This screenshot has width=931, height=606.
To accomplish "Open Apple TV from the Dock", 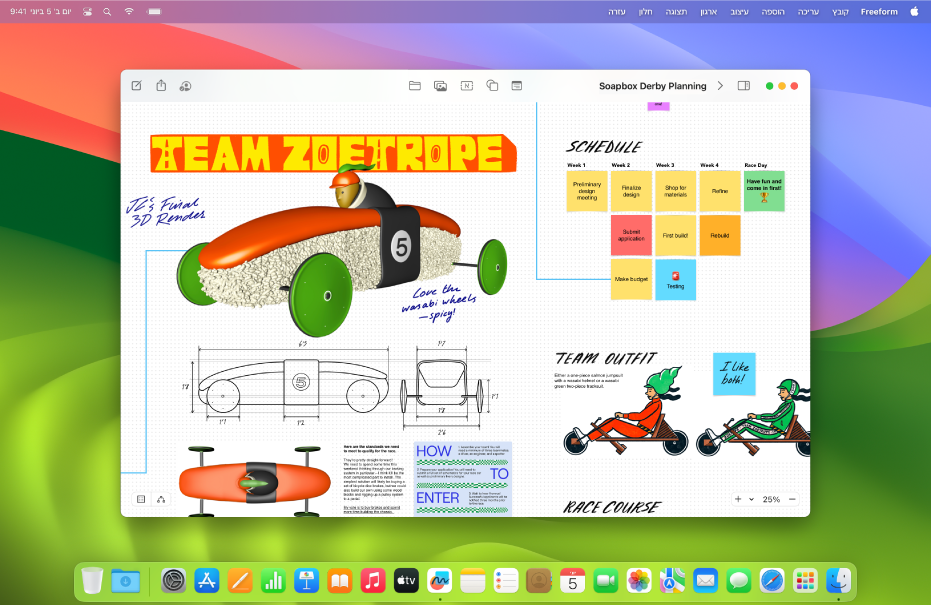I will coord(406,580).
